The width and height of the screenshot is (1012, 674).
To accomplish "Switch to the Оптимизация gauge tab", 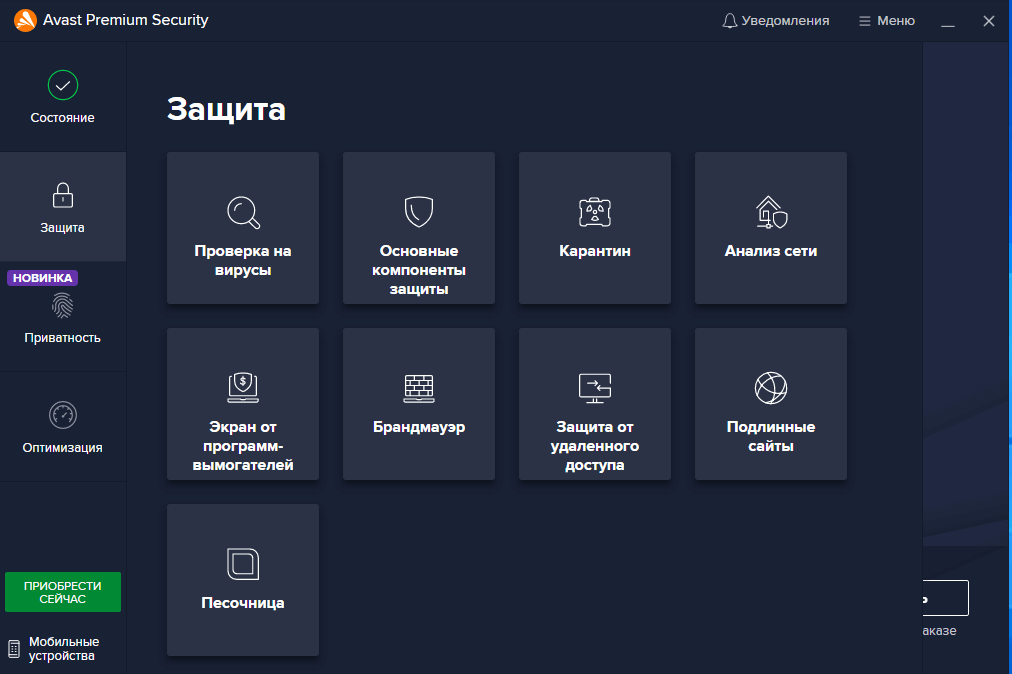I will click(63, 427).
